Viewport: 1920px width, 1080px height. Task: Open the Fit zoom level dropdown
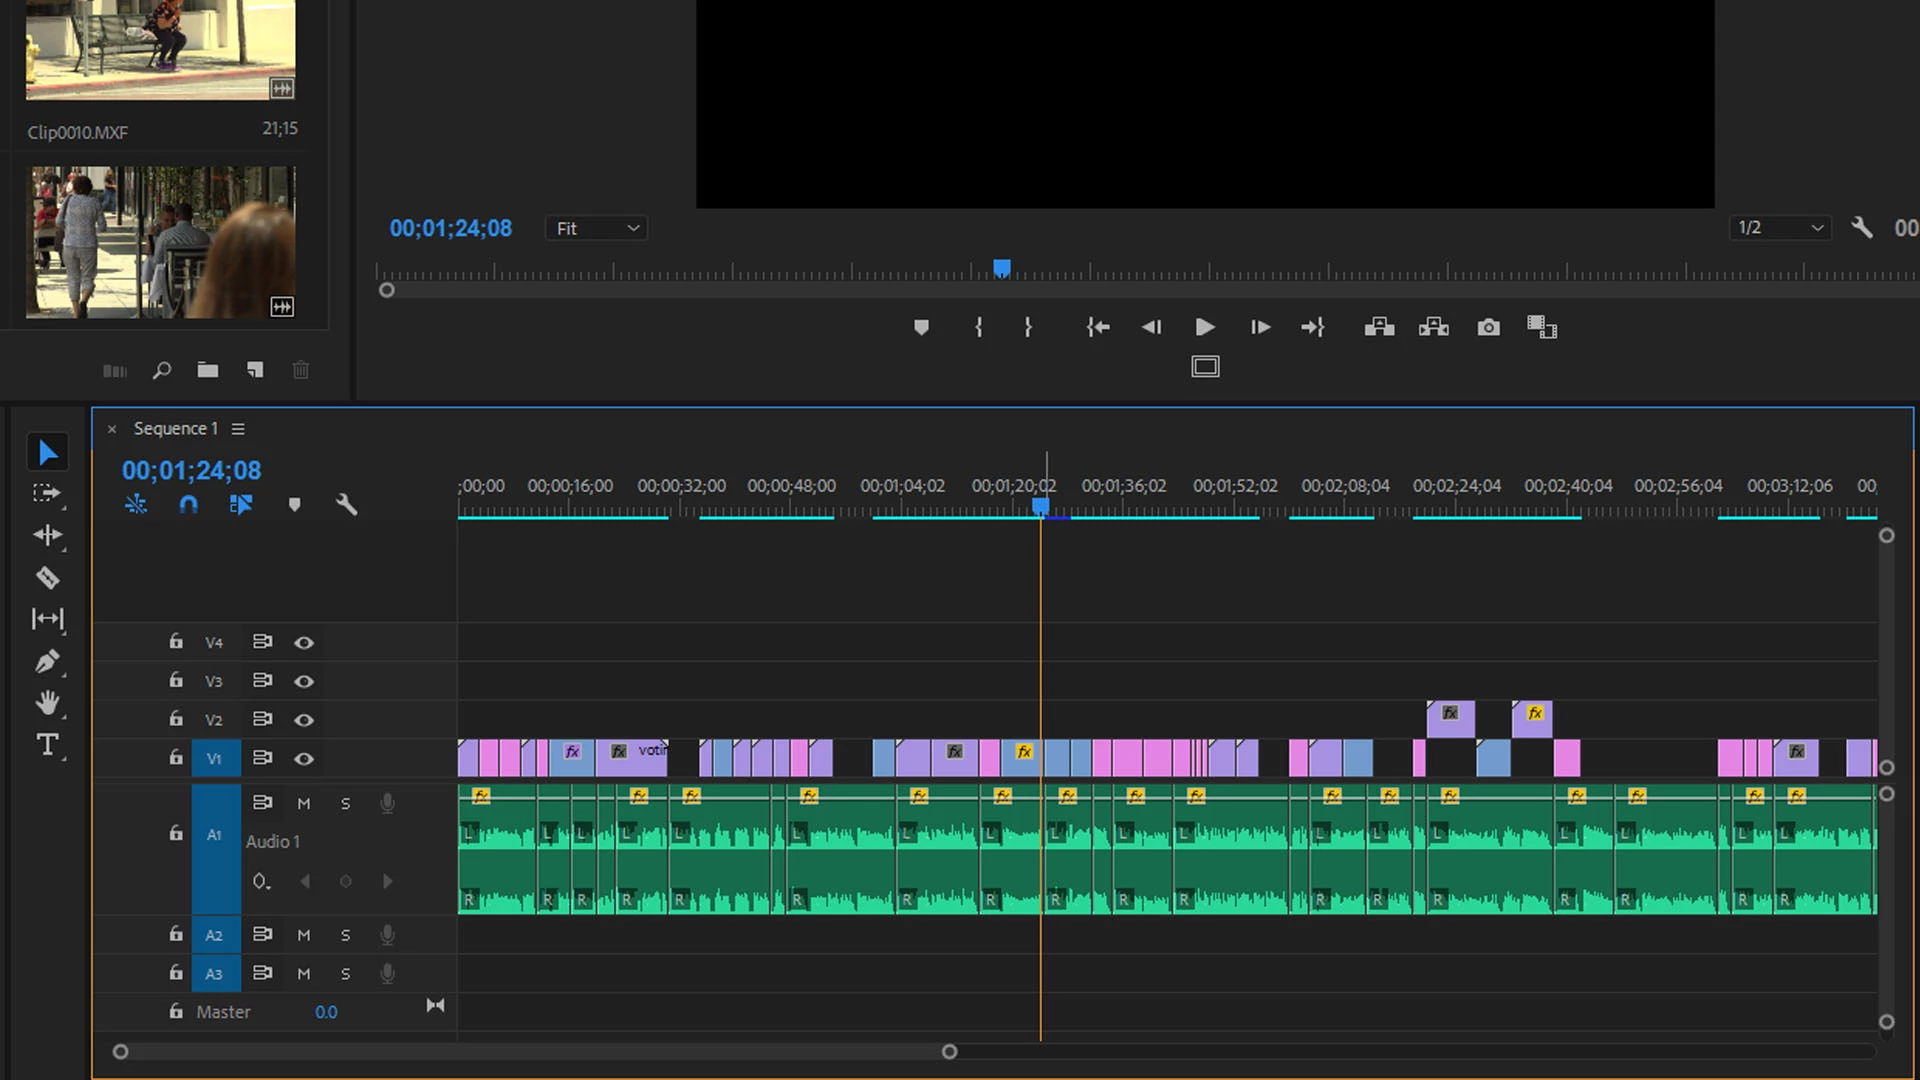pos(596,228)
